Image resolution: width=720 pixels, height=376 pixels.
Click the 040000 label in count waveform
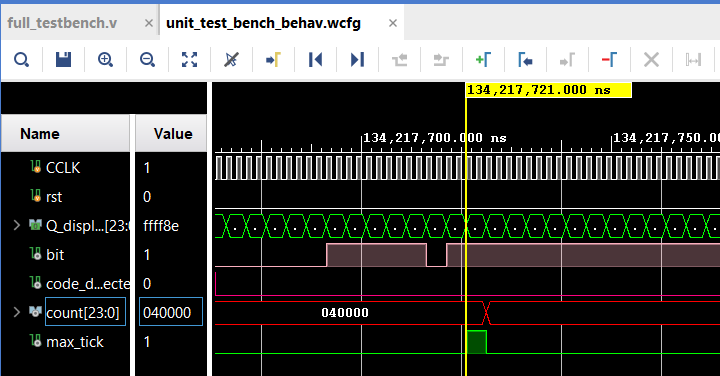(345, 313)
